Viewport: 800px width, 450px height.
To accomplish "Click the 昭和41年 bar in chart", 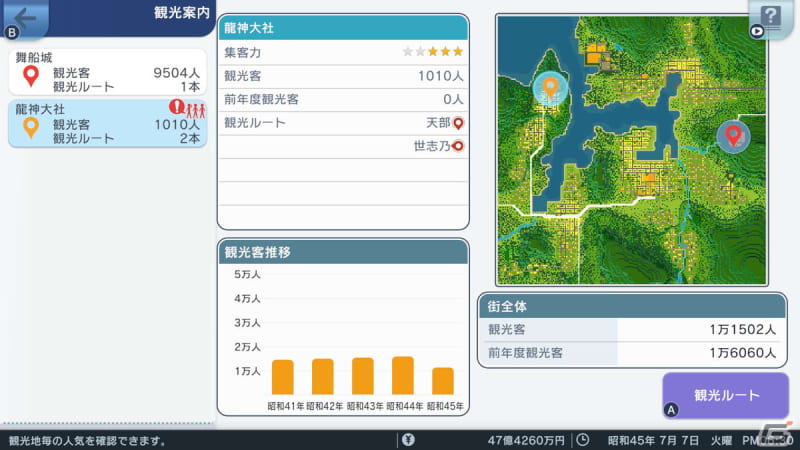I will pos(283,377).
